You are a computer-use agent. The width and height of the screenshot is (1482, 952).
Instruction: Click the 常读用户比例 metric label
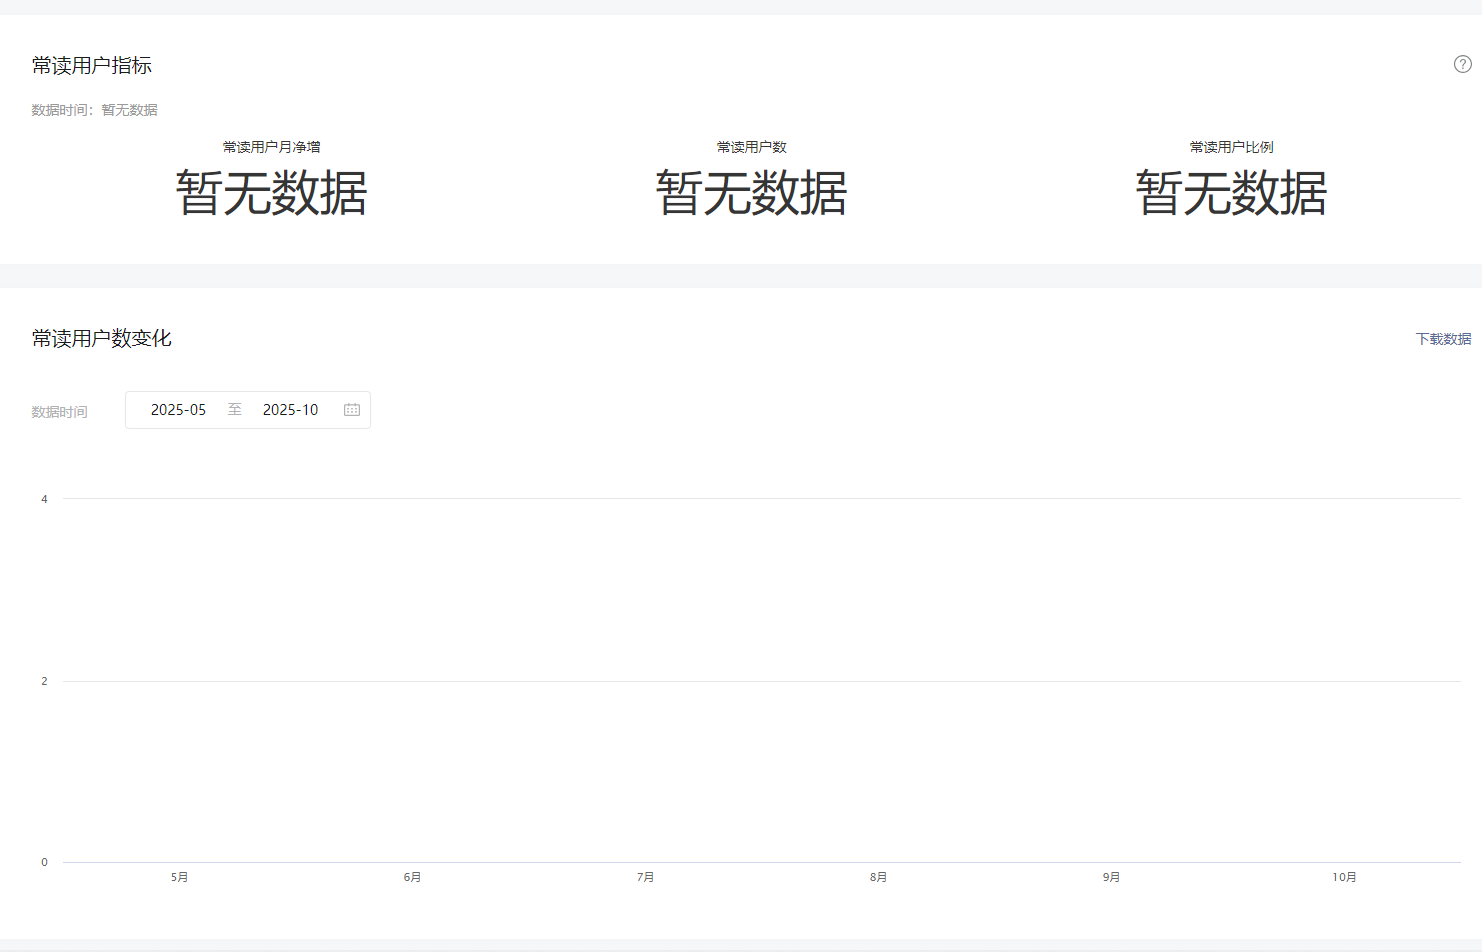pos(1231,147)
